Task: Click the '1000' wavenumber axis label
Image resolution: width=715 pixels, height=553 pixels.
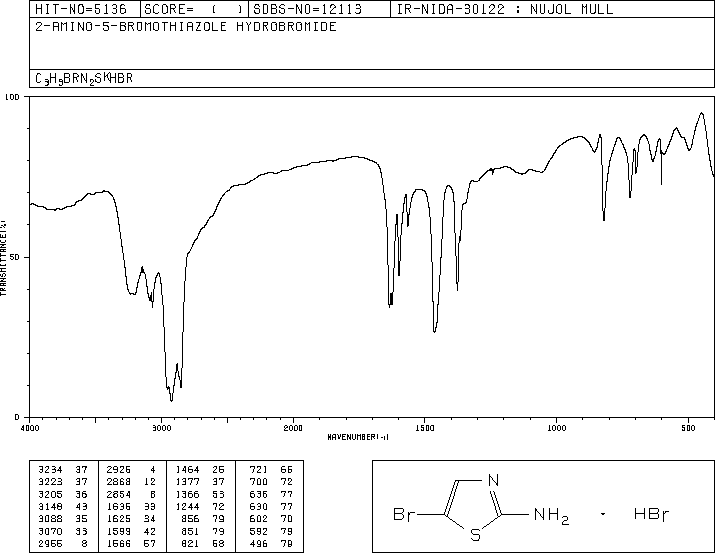Action: pyautogui.click(x=556, y=428)
